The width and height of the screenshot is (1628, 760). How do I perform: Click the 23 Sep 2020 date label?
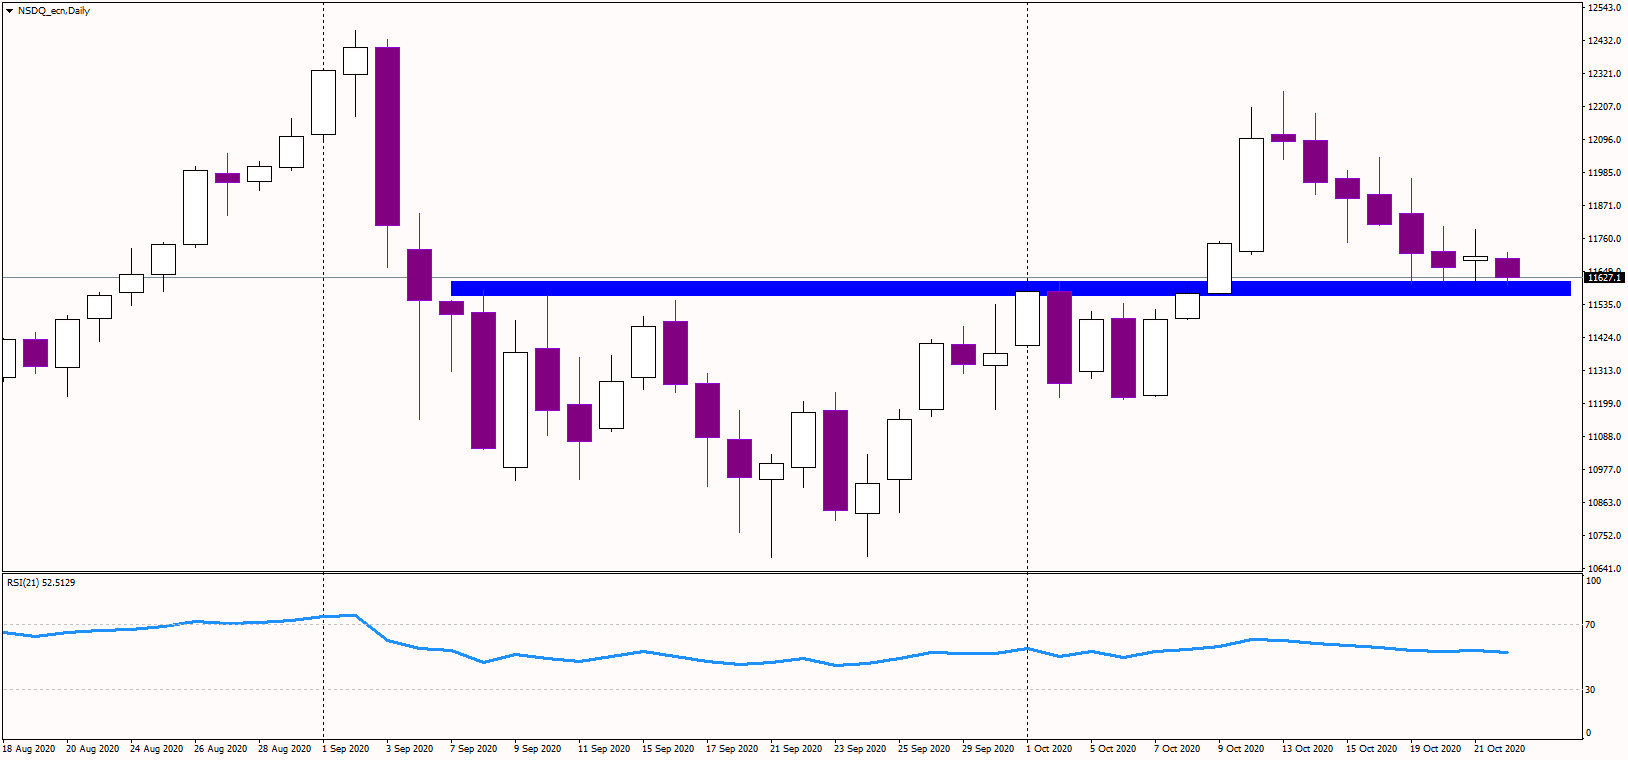point(861,749)
